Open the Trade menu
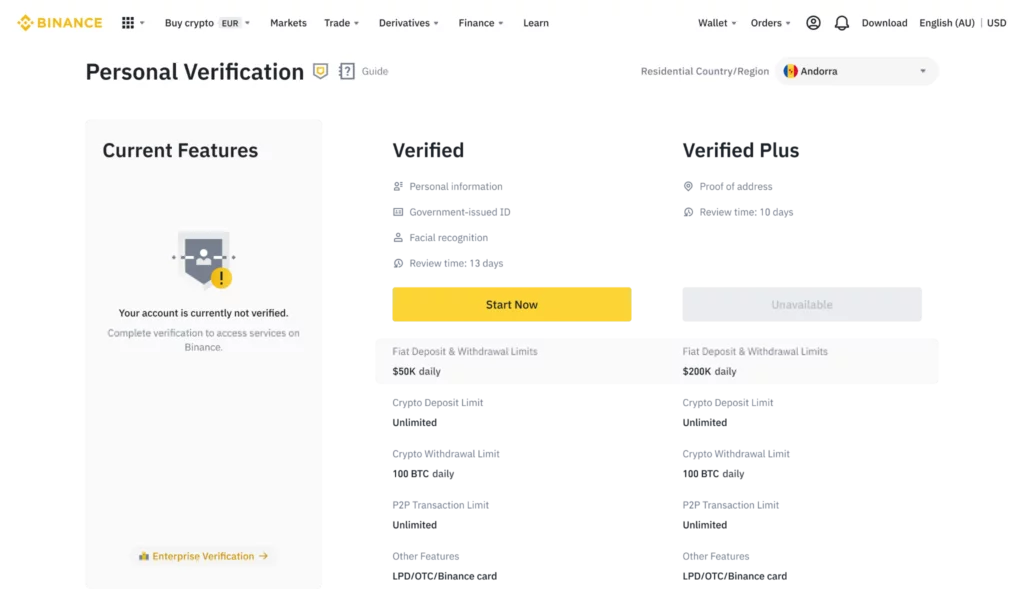The width and height of the screenshot is (1024, 589). (341, 23)
